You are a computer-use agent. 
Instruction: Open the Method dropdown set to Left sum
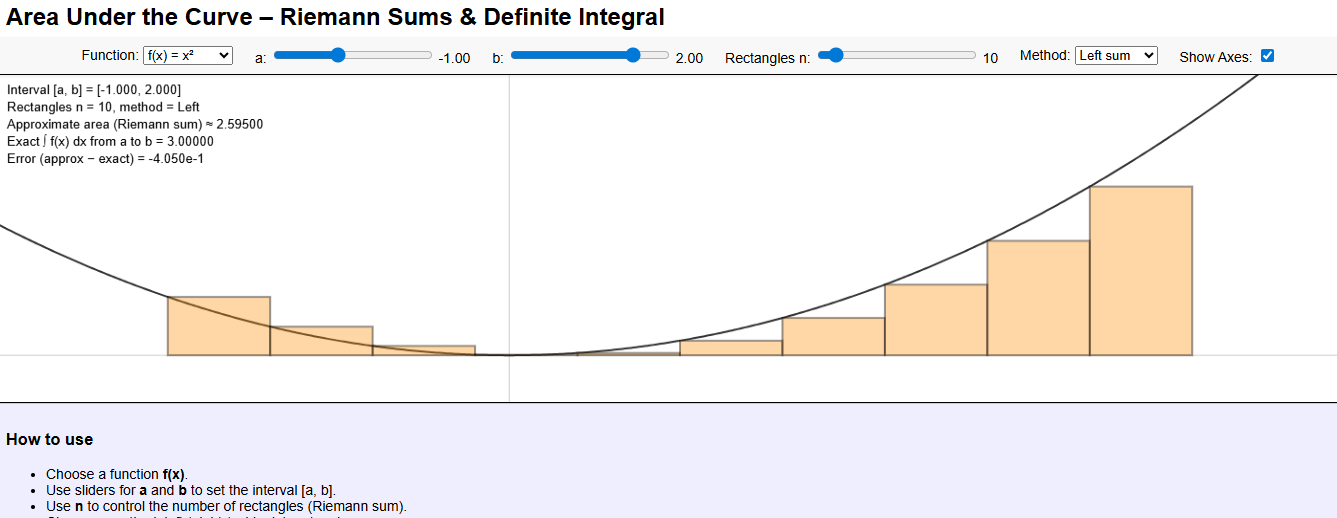1116,56
